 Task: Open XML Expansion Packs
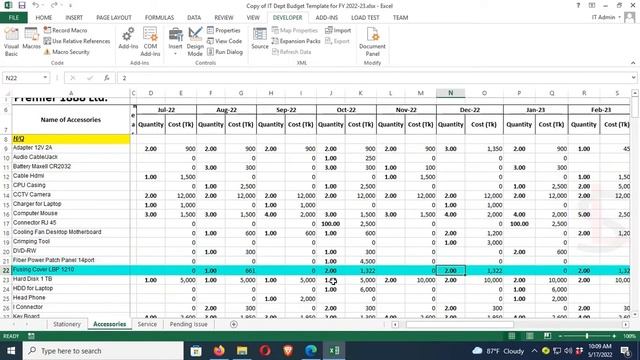(x=296, y=41)
